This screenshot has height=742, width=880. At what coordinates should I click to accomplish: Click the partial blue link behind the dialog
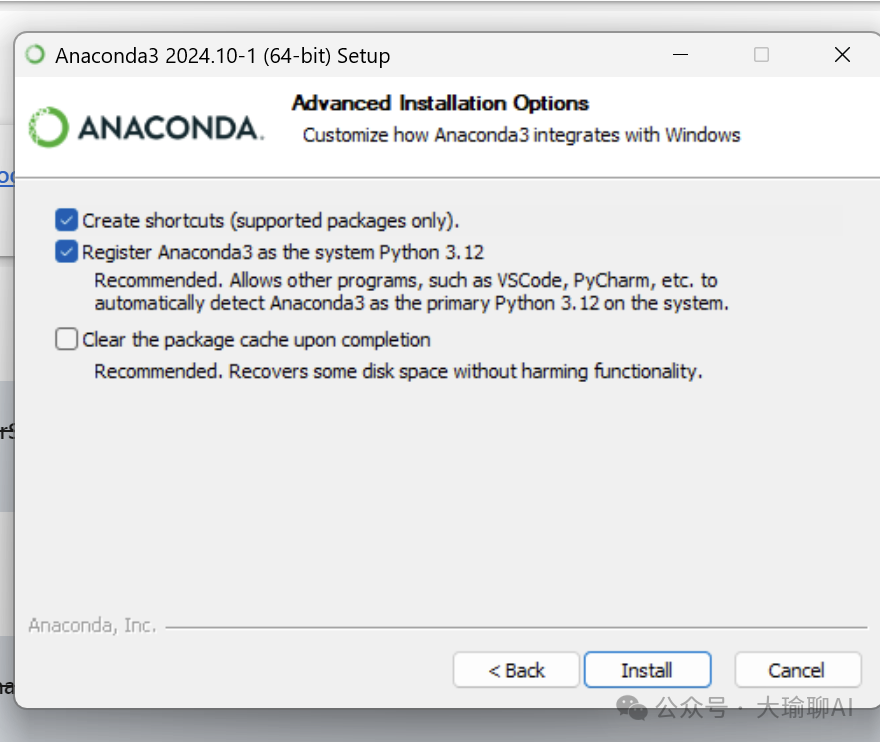[x=6, y=177]
